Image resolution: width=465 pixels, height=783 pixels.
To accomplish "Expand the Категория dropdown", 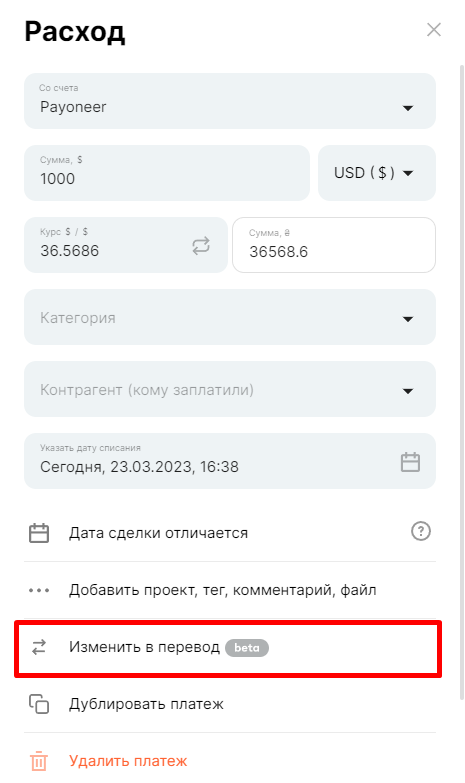I will click(x=230, y=317).
